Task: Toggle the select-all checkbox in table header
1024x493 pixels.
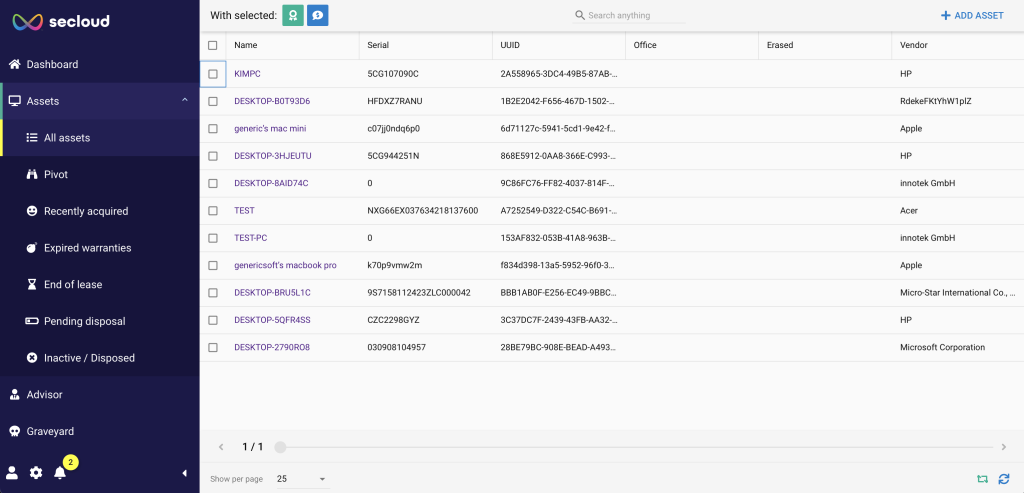Action: click(x=213, y=45)
